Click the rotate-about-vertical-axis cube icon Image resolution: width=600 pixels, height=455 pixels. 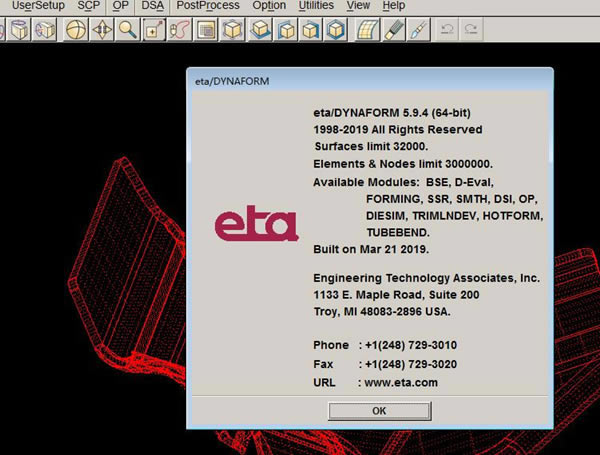coord(19,29)
